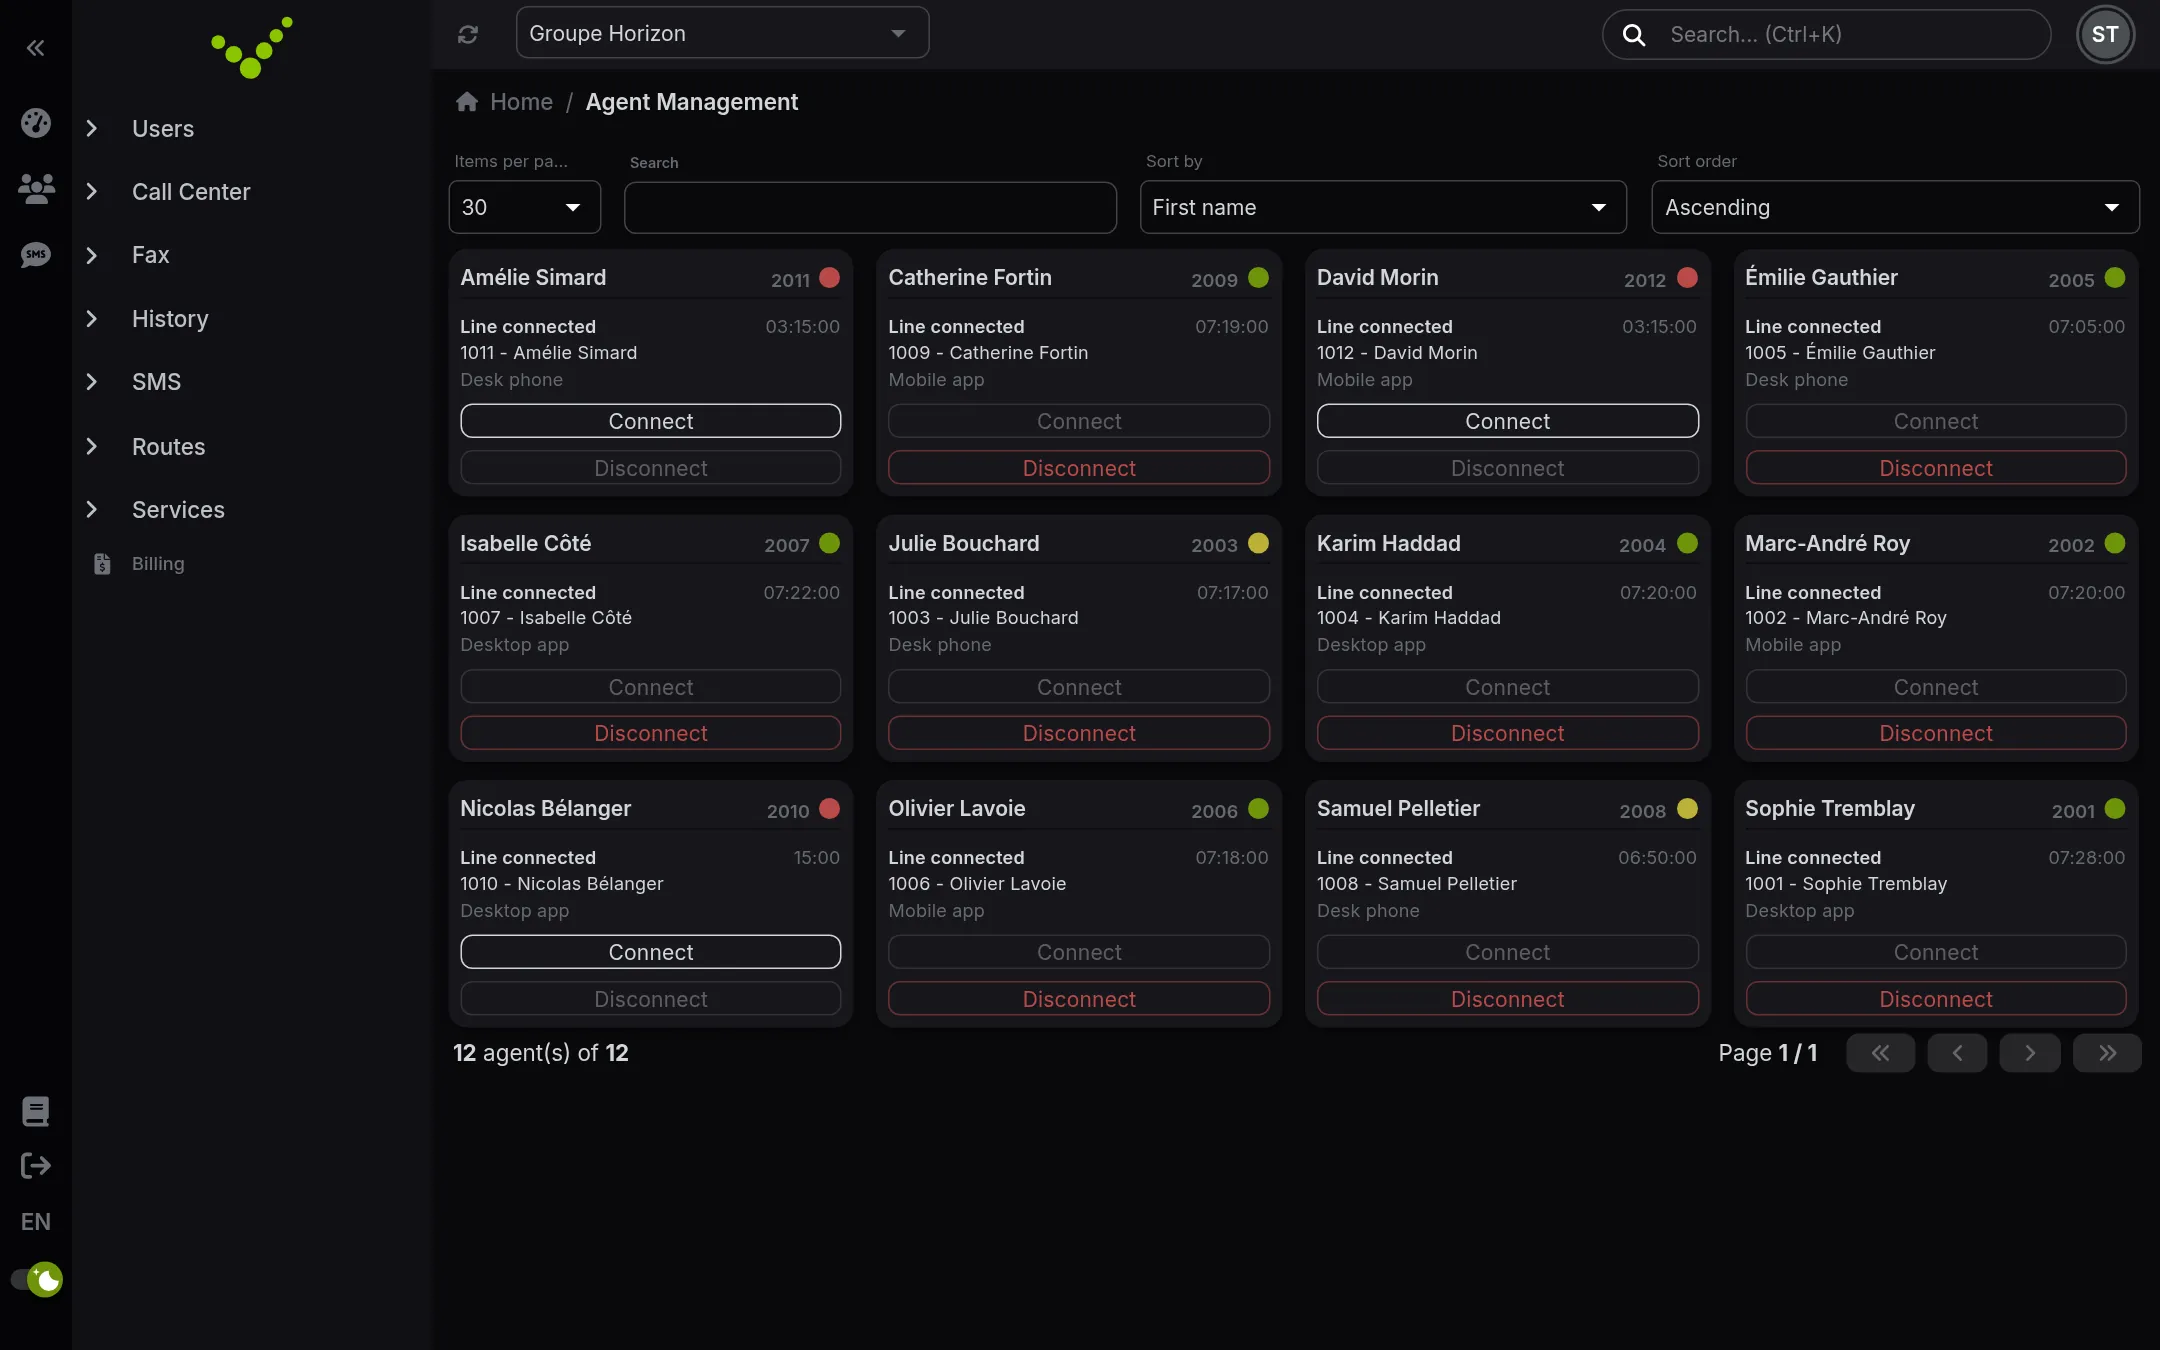Open Billing via its invoice icon
The image size is (2160, 1350).
(102, 563)
